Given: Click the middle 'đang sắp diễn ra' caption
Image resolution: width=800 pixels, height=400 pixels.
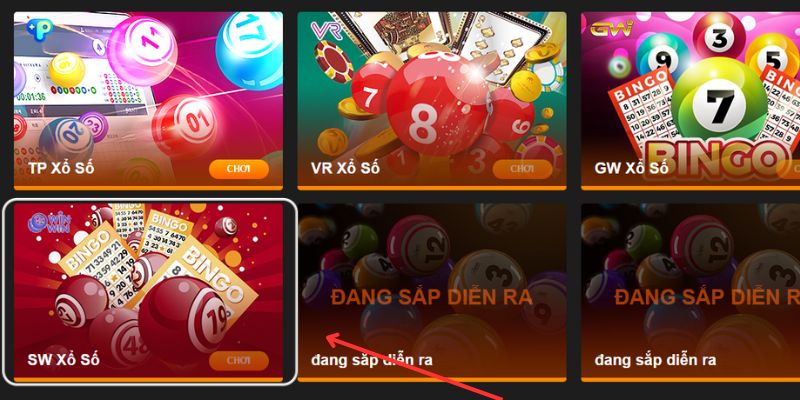Looking at the screenshot, I should [x=371, y=360].
